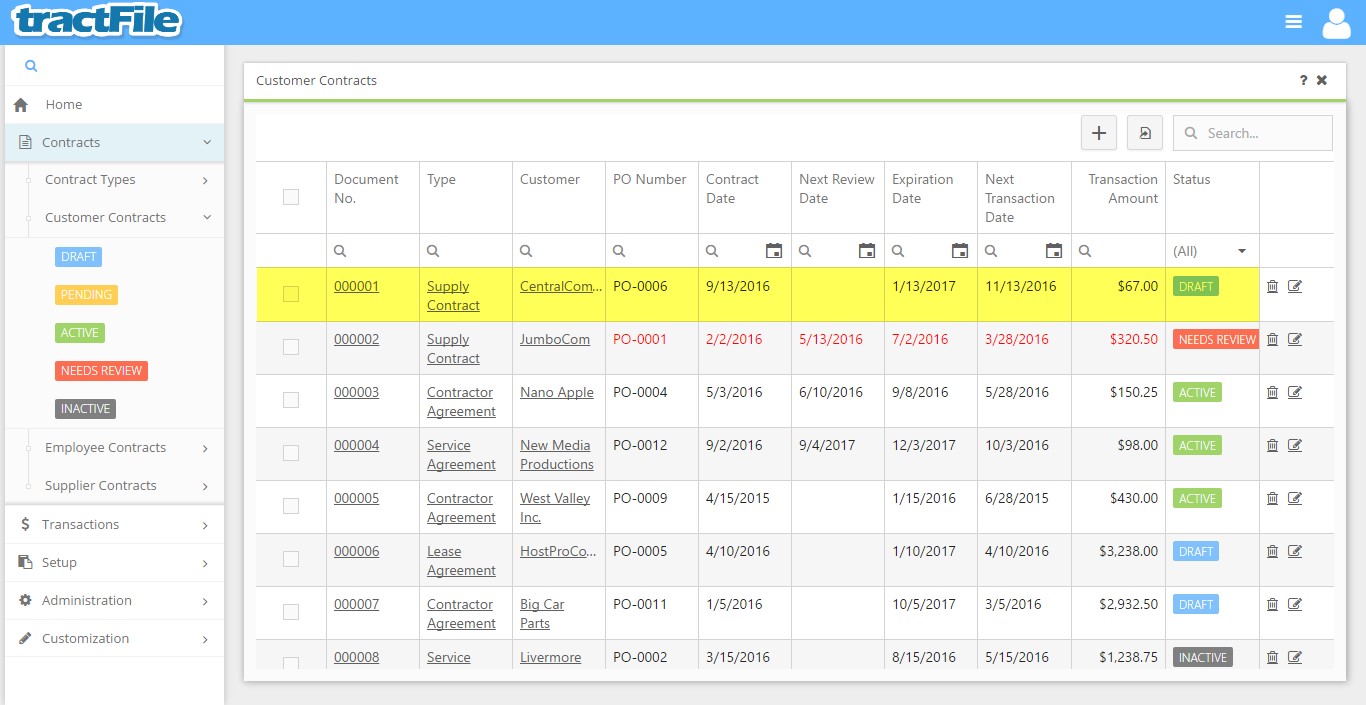This screenshot has width=1366, height=705.
Task: Click the Setup clipboard icon
Action: point(25,563)
